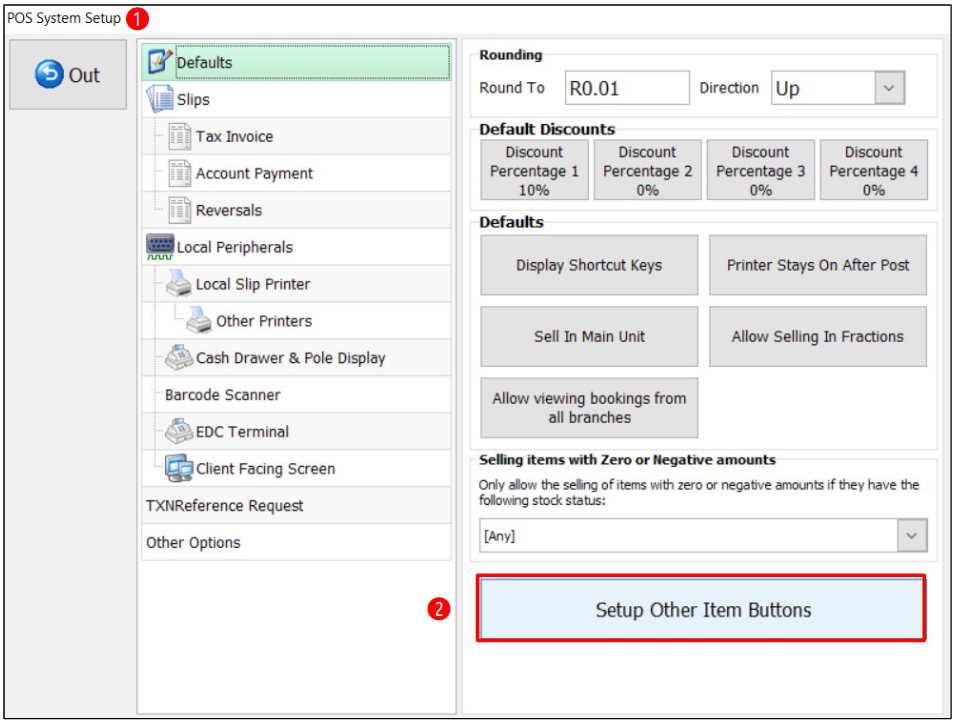Edit Discount Percentage 2 button

pyautogui.click(x=647, y=170)
